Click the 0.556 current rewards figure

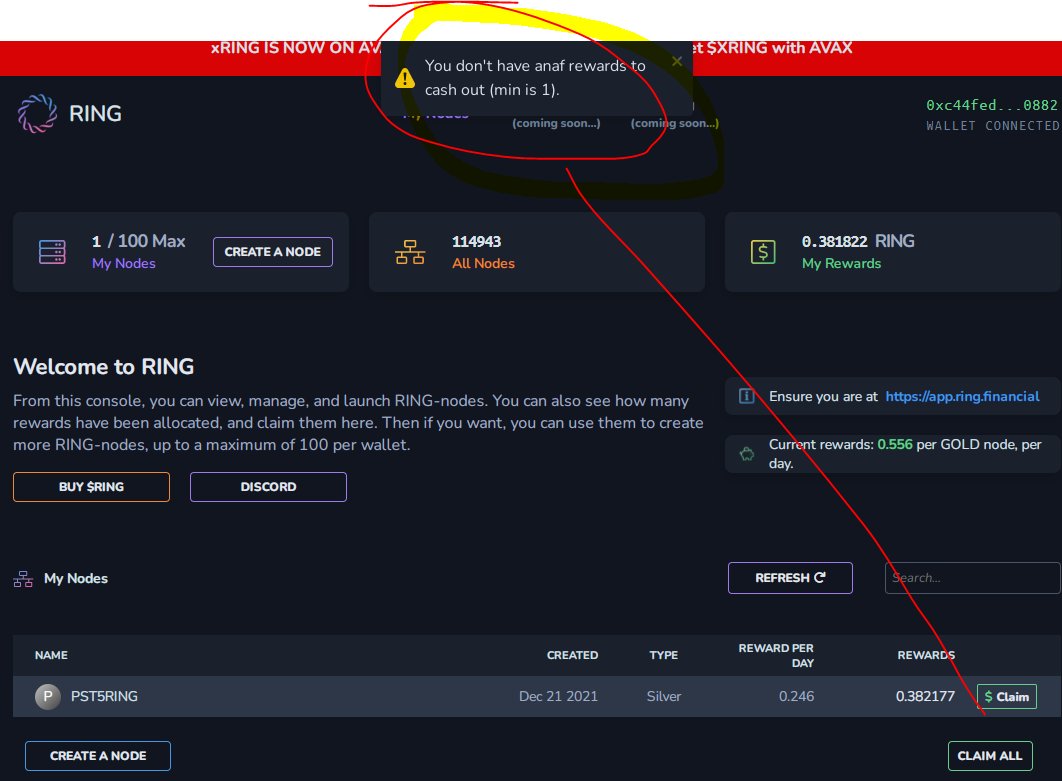(895, 444)
